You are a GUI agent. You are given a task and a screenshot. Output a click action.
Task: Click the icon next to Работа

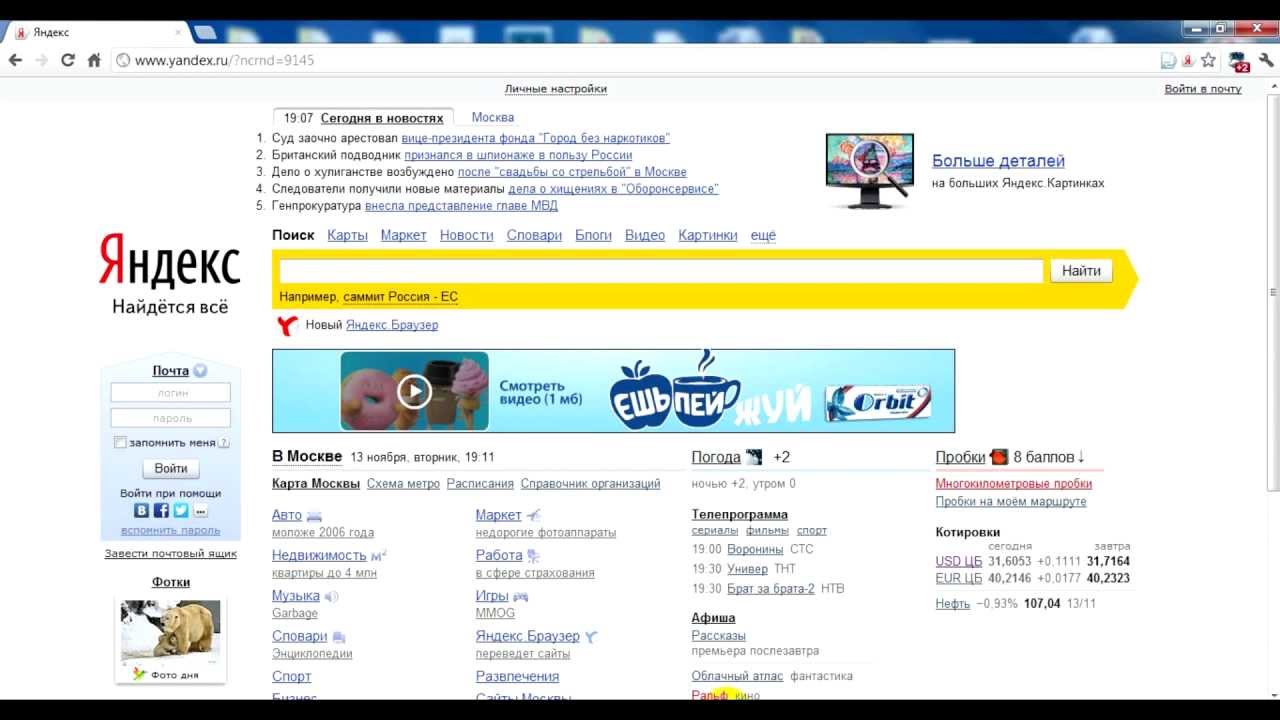[534, 556]
